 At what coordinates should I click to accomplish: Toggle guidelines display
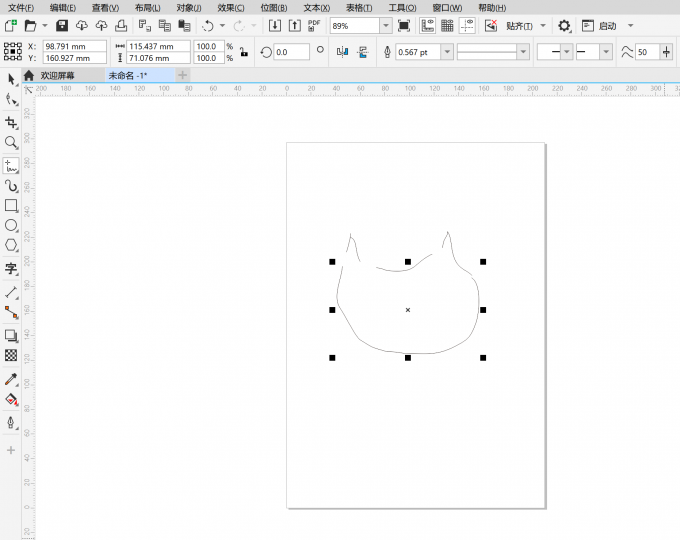click(x=467, y=26)
